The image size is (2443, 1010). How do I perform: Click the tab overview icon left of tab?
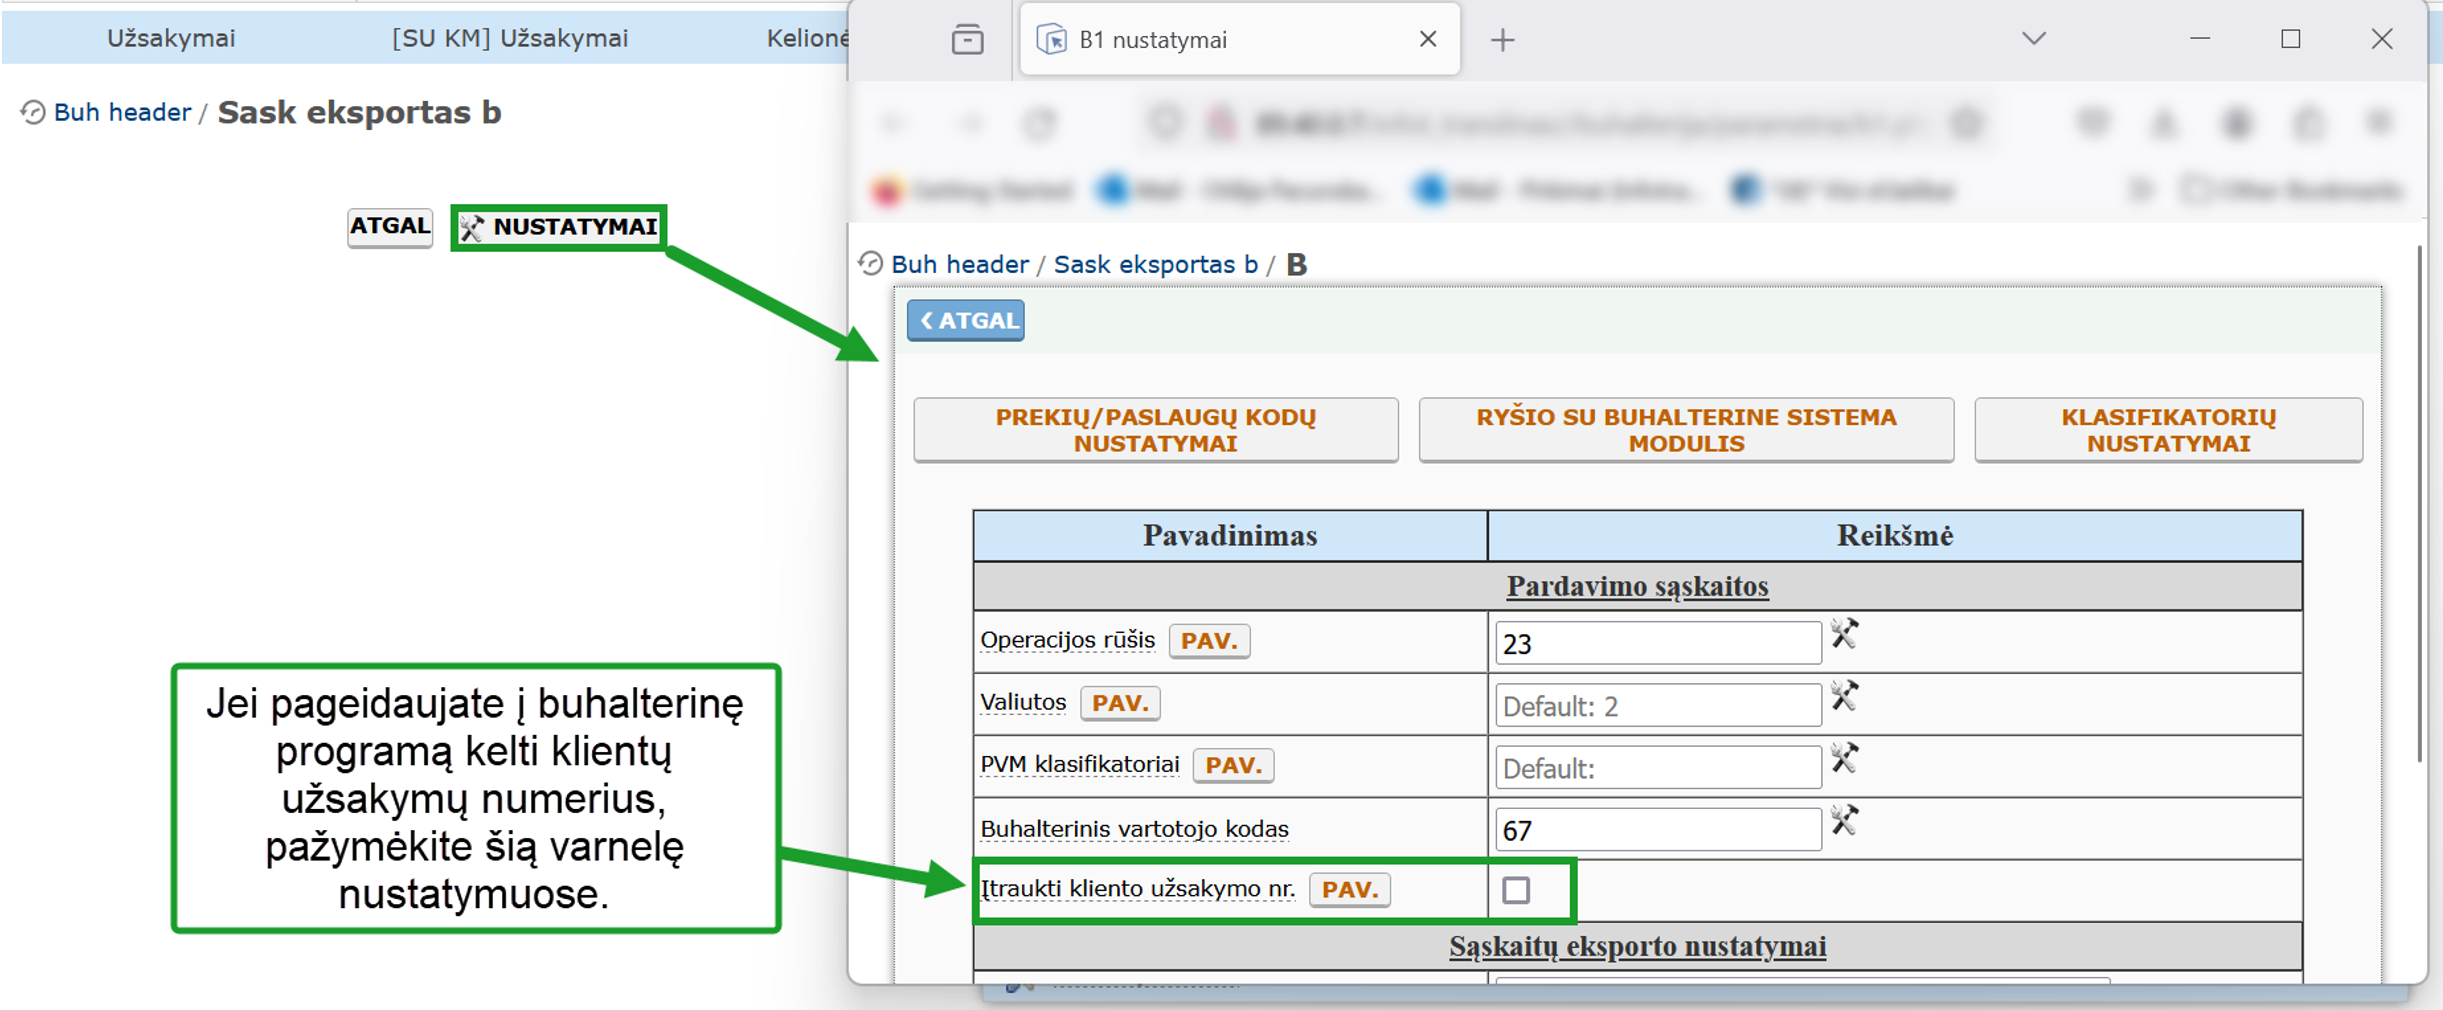pos(967,40)
